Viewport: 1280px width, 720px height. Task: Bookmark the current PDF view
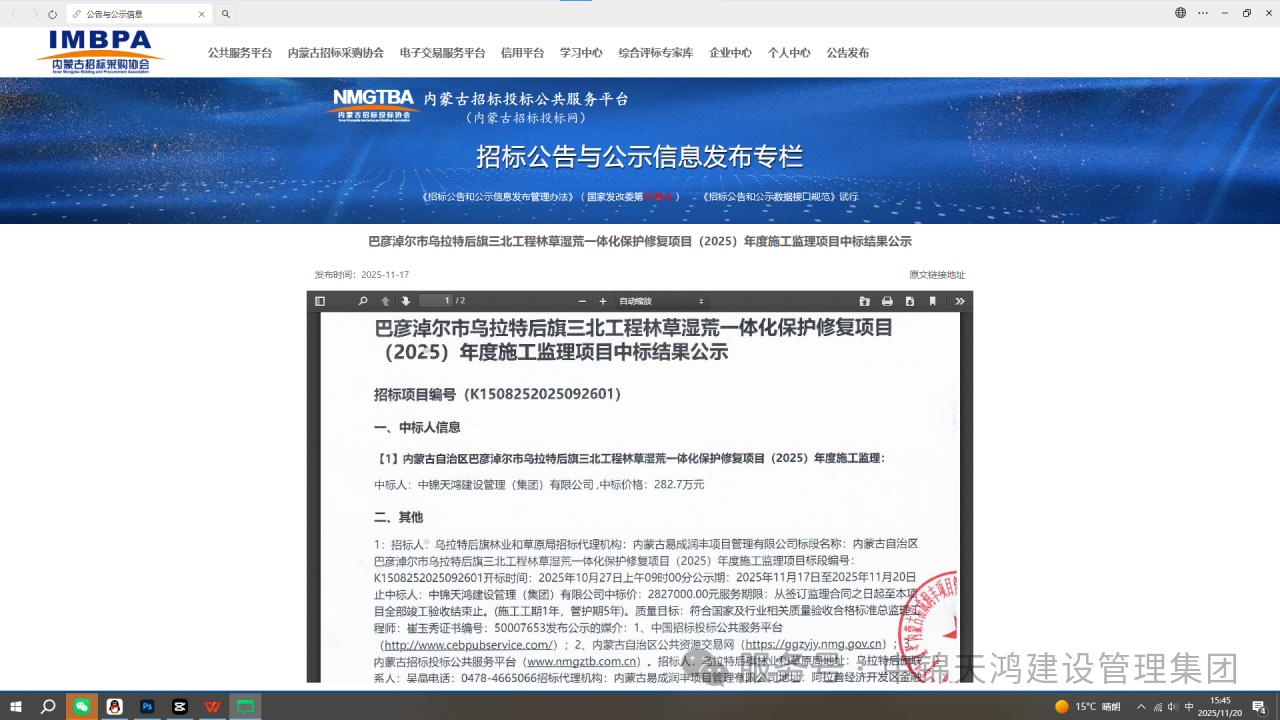pyautogui.click(x=932, y=300)
